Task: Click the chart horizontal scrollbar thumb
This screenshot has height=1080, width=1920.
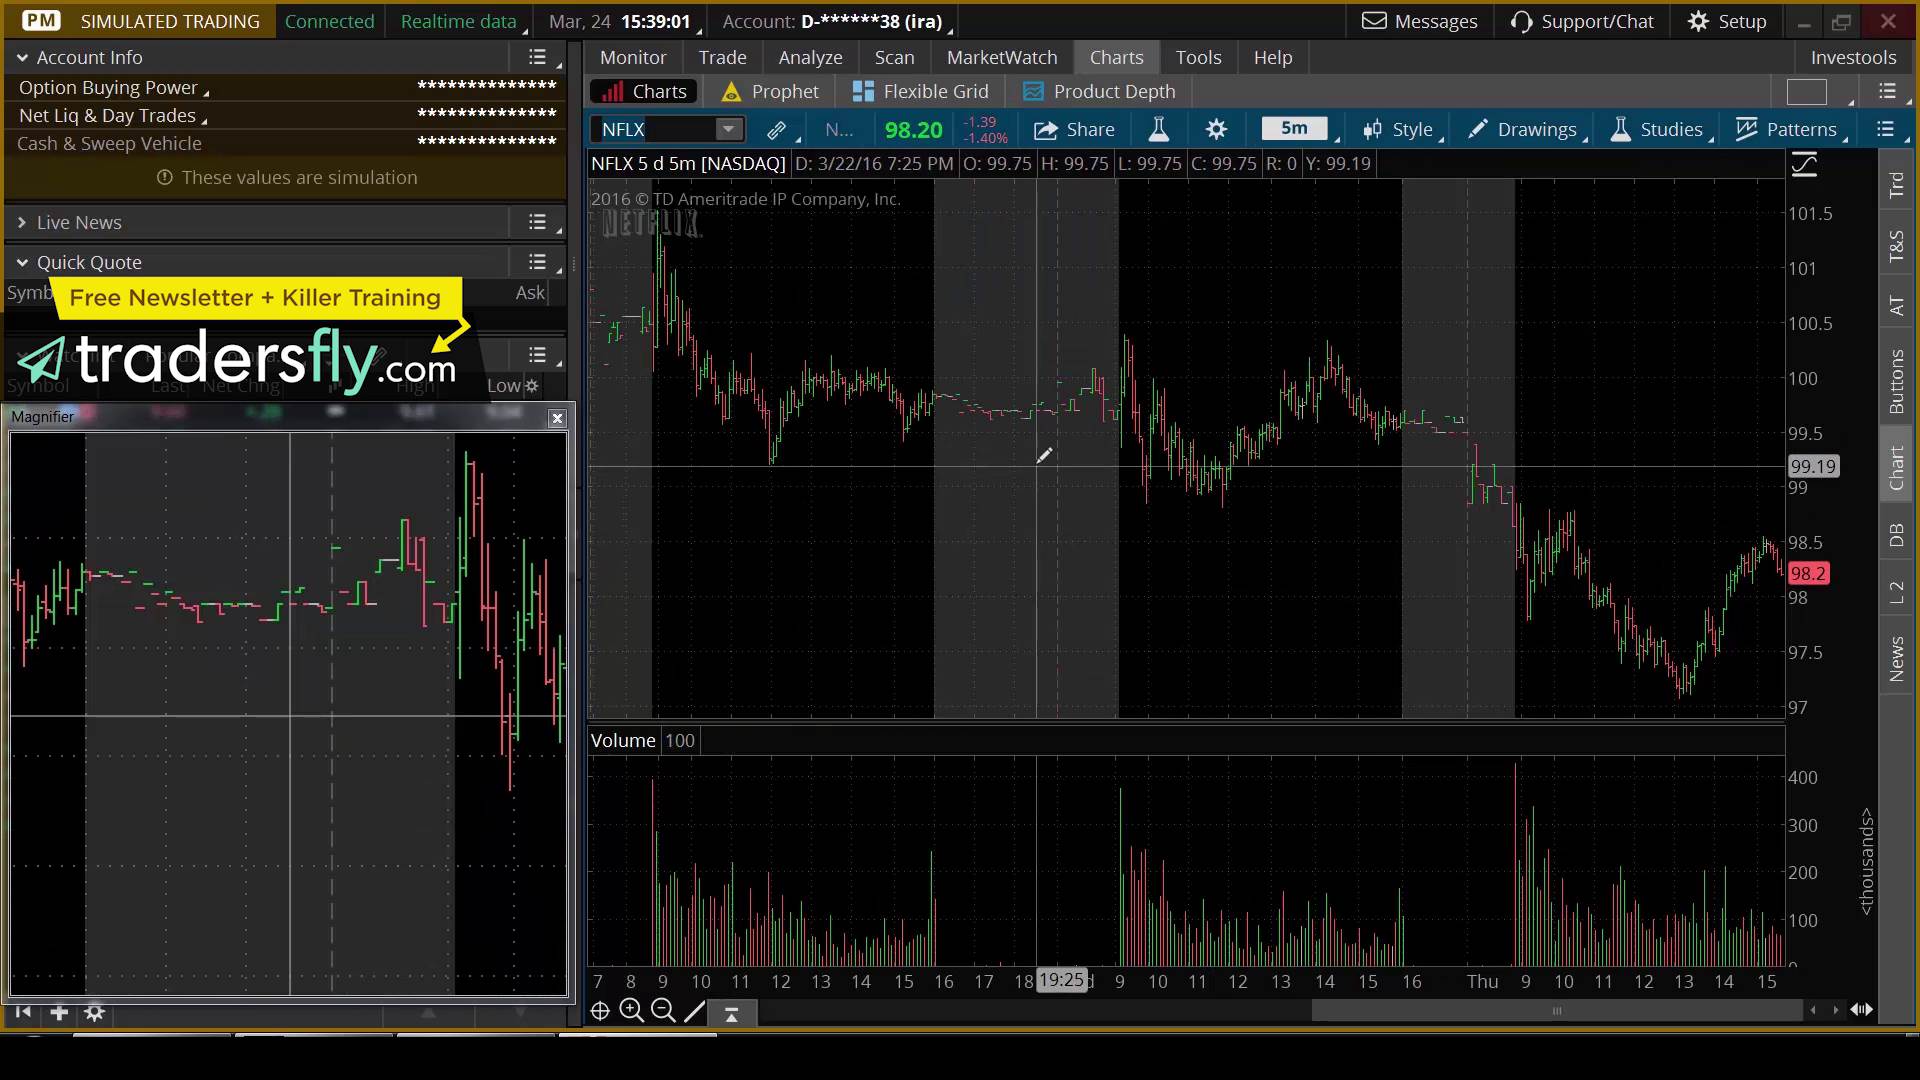Action: coord(1556,1011)
